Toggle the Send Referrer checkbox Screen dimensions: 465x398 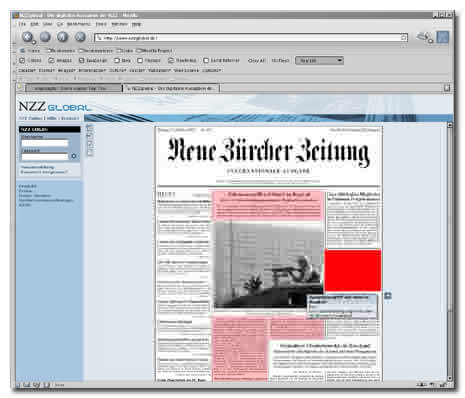(206, 60)
